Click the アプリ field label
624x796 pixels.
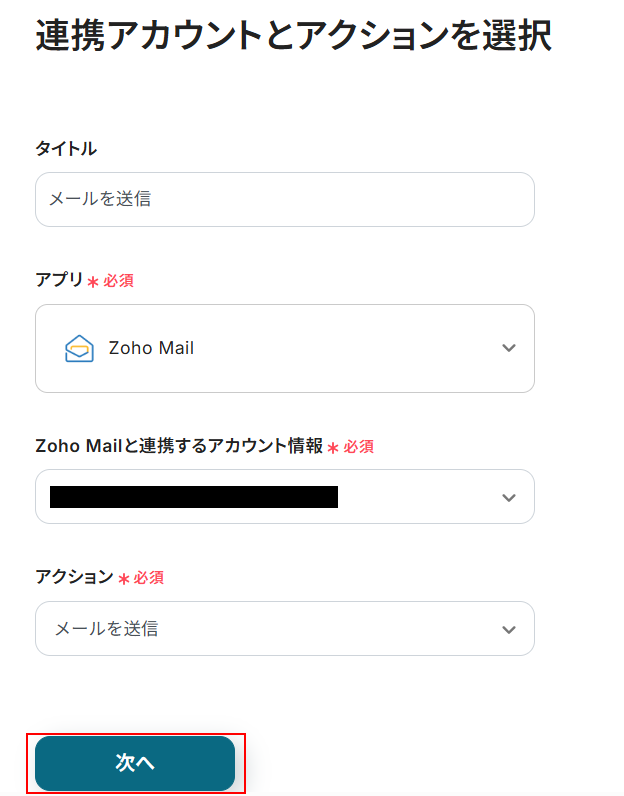[x=59, y=280]
